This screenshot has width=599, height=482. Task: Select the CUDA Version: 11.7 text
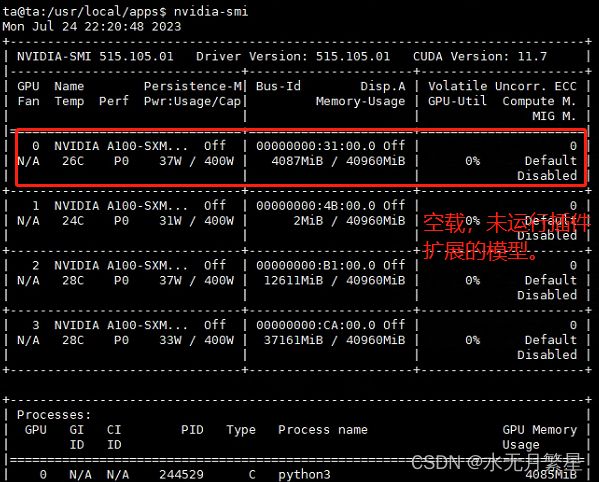pos(480,57)
